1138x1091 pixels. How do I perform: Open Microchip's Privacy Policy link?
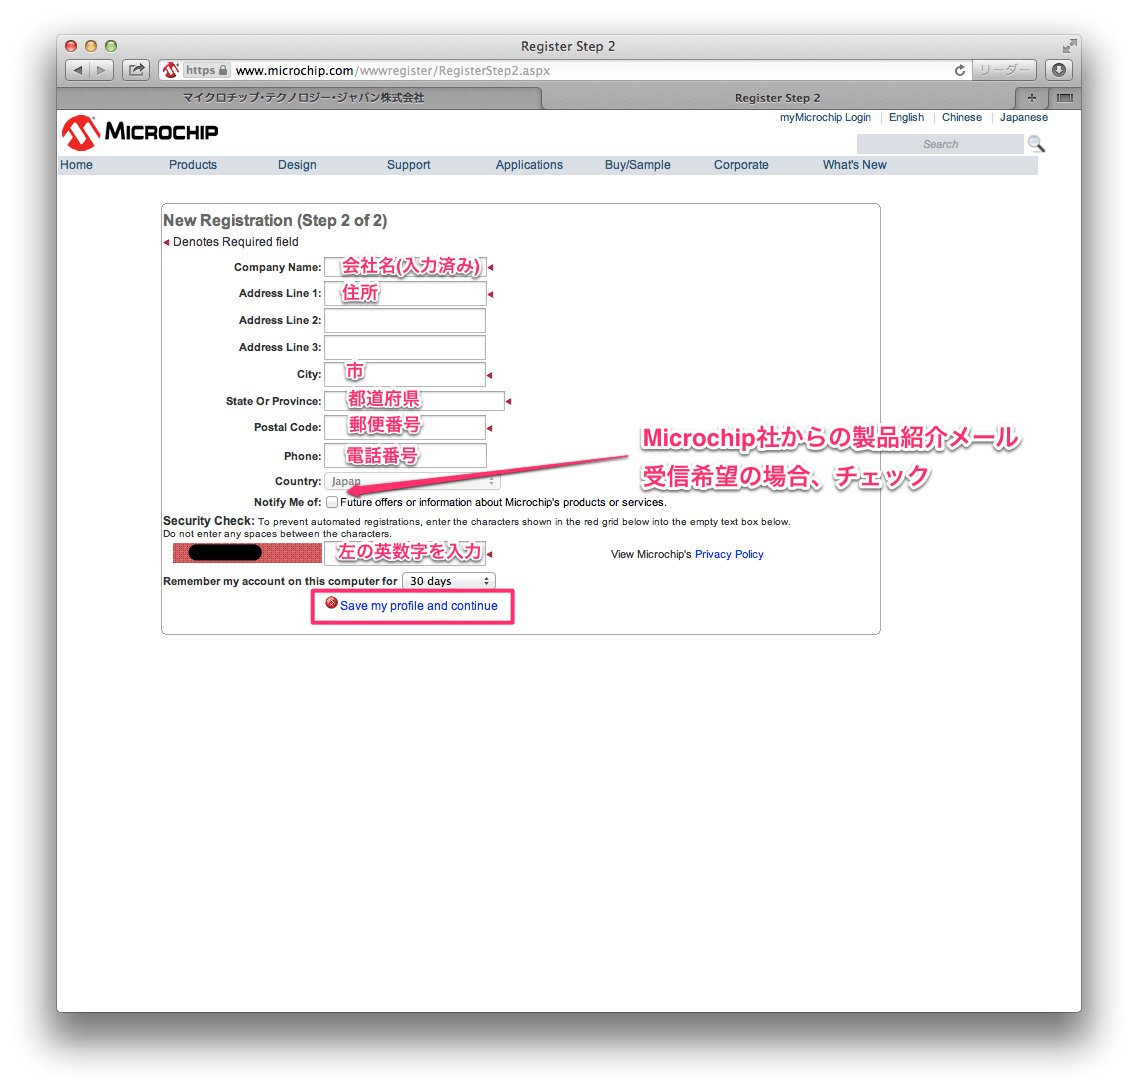point(729,554)
